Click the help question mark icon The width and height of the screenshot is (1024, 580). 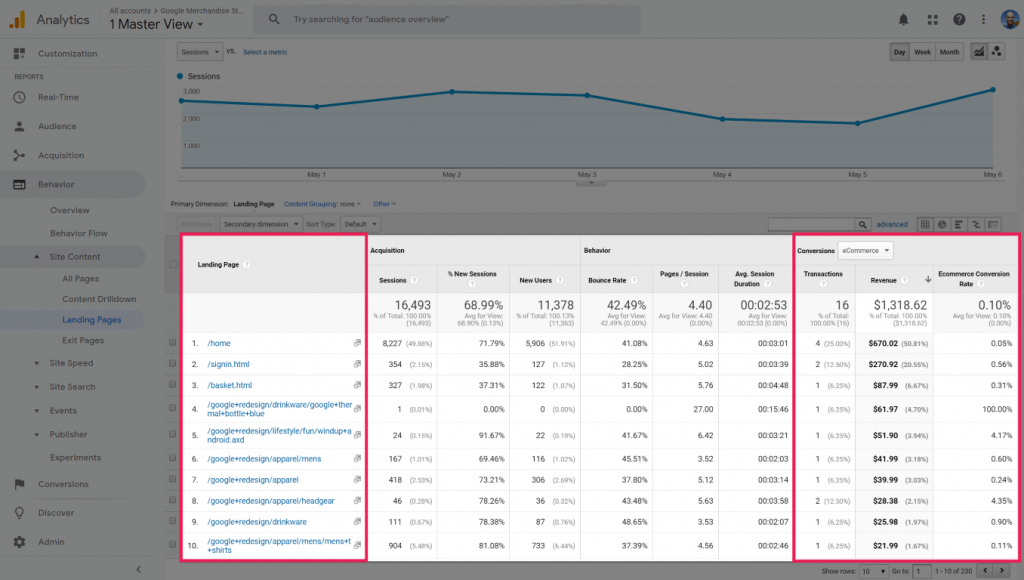(959, 19)
